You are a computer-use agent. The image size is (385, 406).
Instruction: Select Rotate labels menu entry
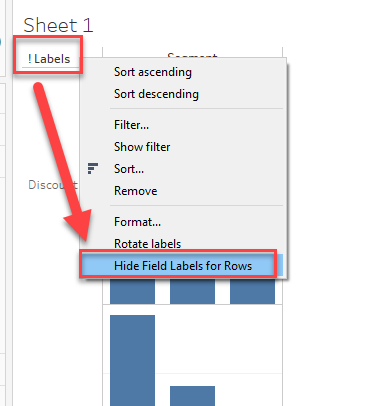pyautogui.click(x=147, y=244)
